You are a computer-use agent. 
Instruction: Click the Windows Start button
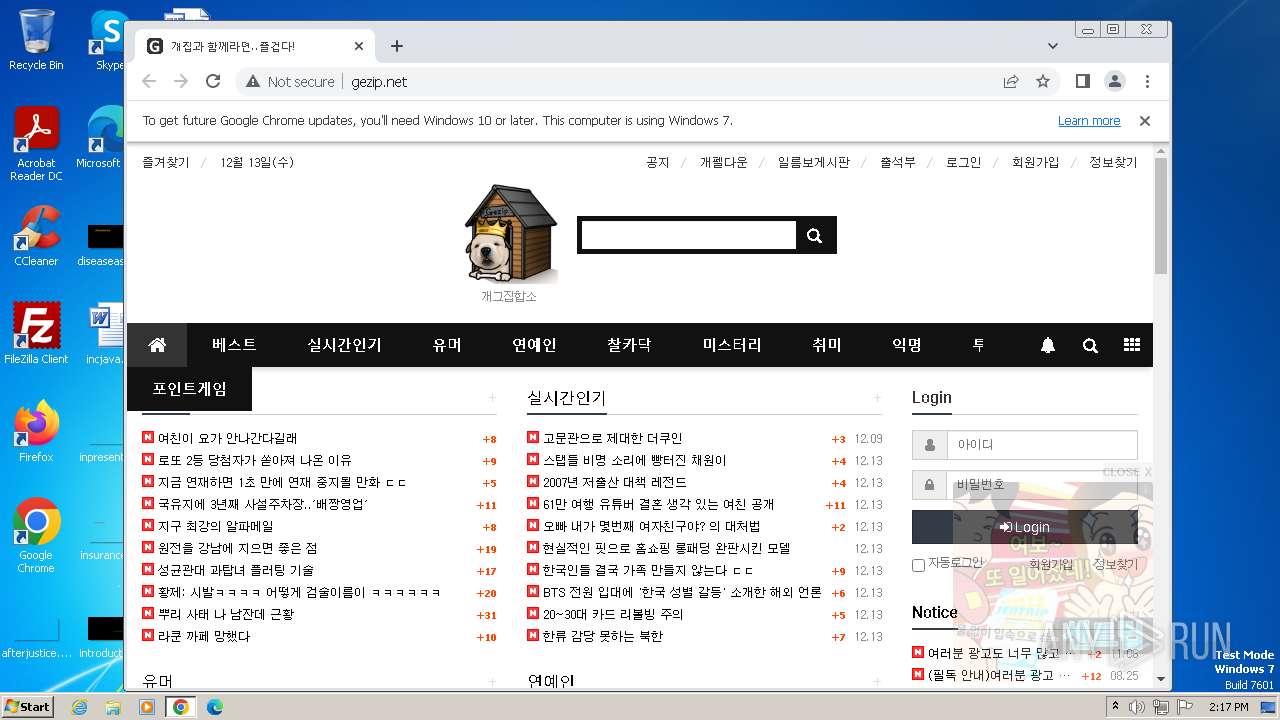(x=28, y=706)
